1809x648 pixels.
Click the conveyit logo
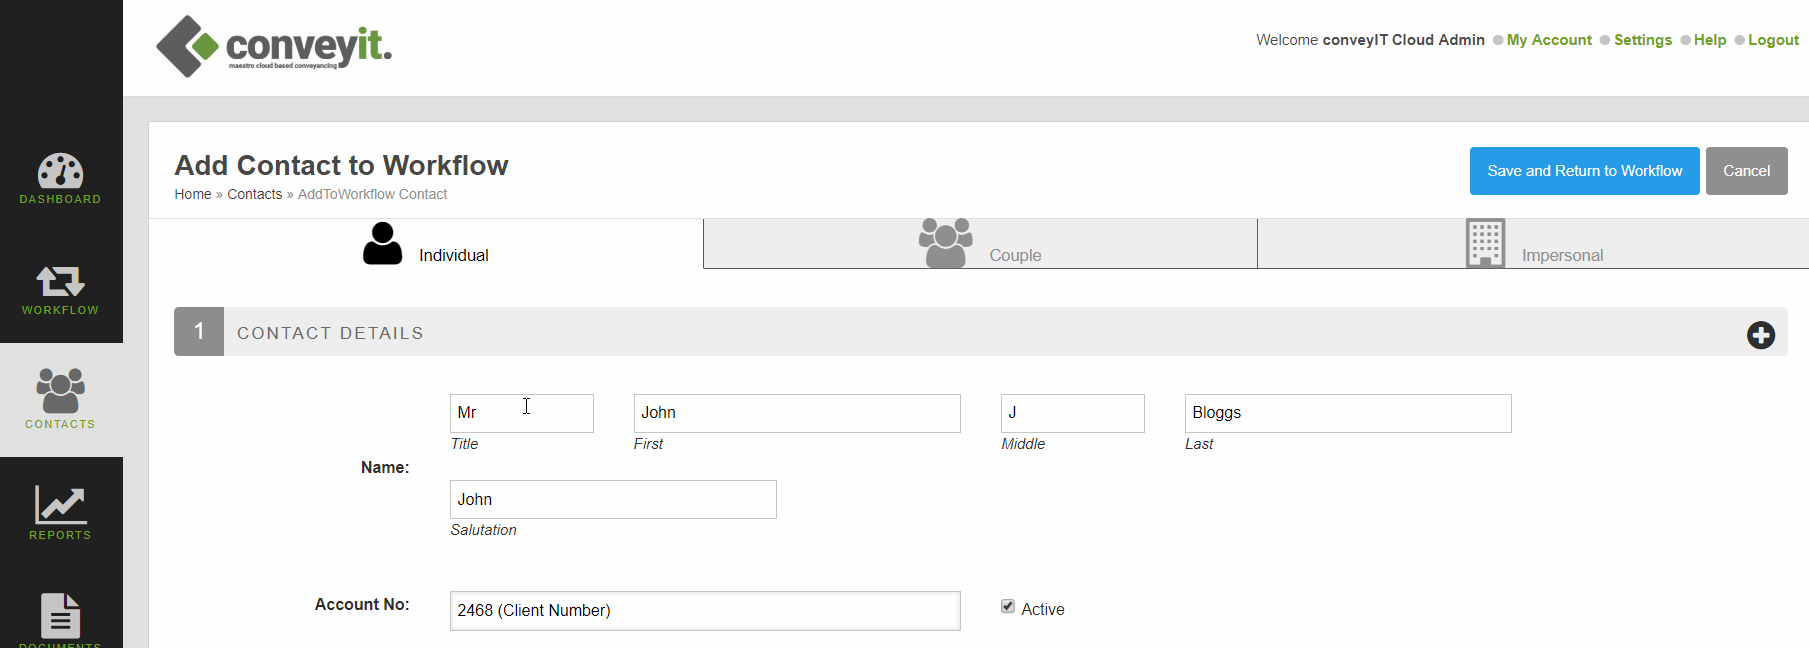point(274,46)
